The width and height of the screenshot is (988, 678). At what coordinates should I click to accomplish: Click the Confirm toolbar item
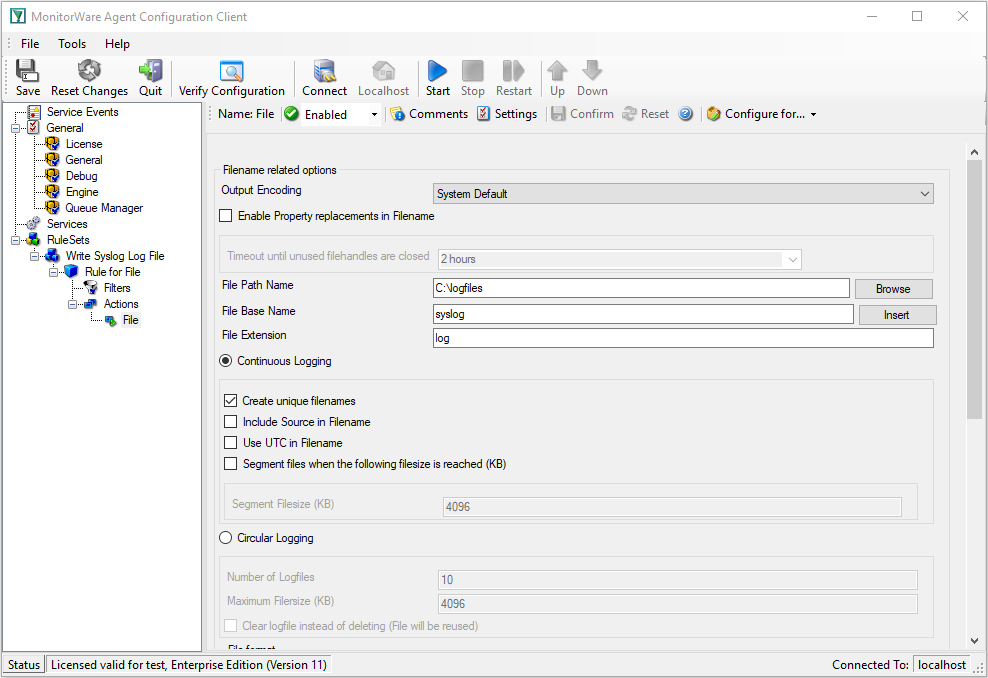582,114
